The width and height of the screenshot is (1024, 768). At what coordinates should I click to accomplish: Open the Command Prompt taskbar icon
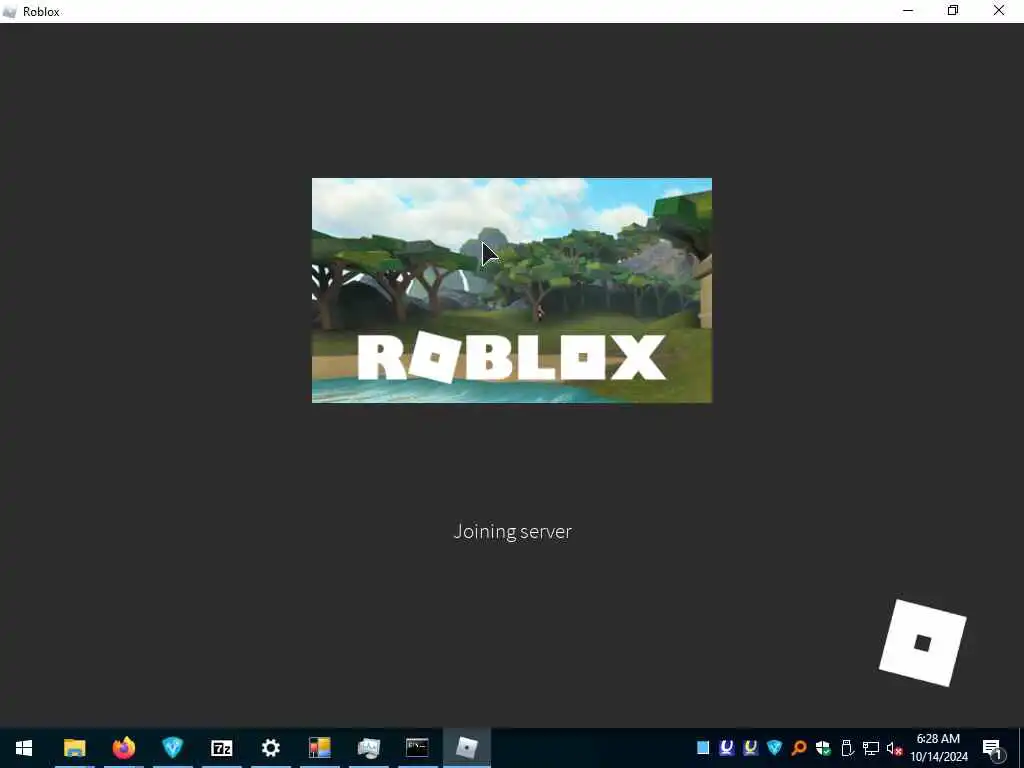coord(417,748)
